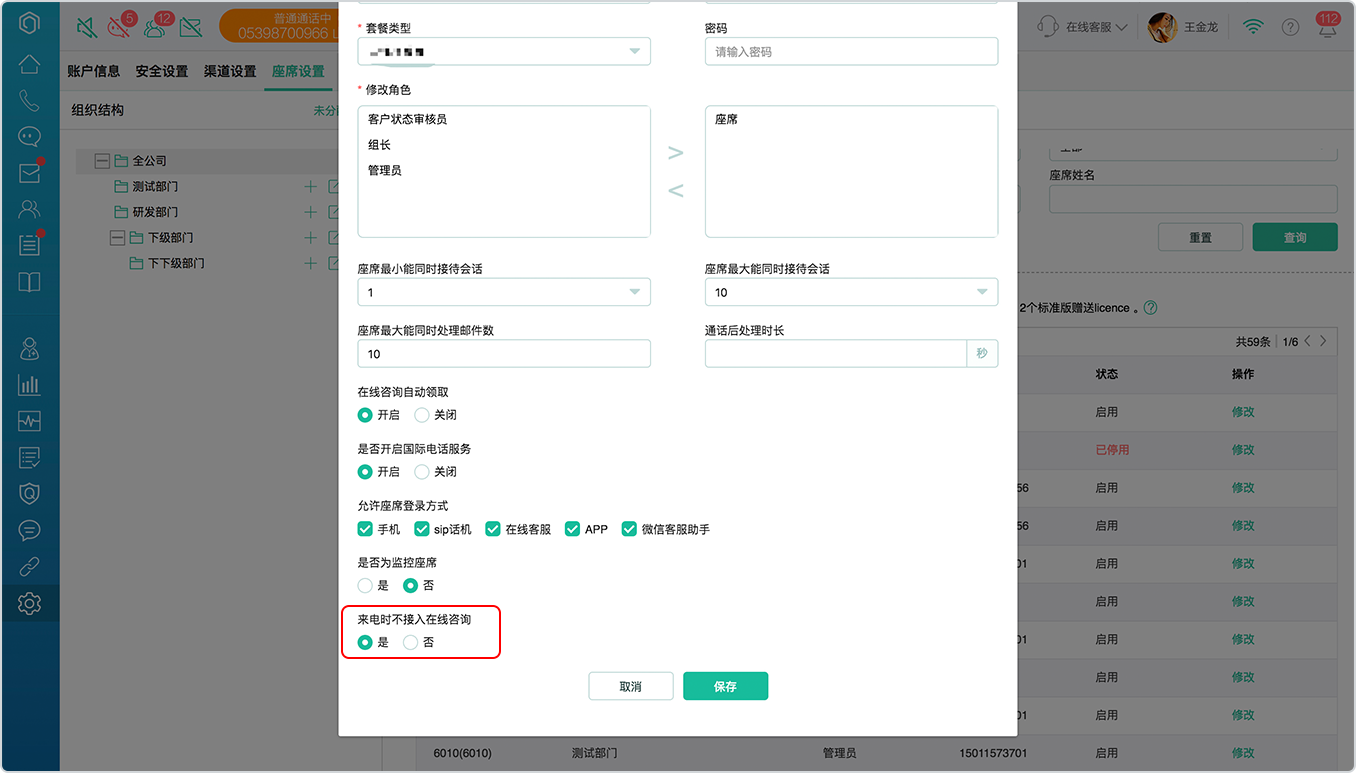This screenshot has width=1356, height=773.
Task: Switch to the 渠道设置 tab
Action: [230, 71]
